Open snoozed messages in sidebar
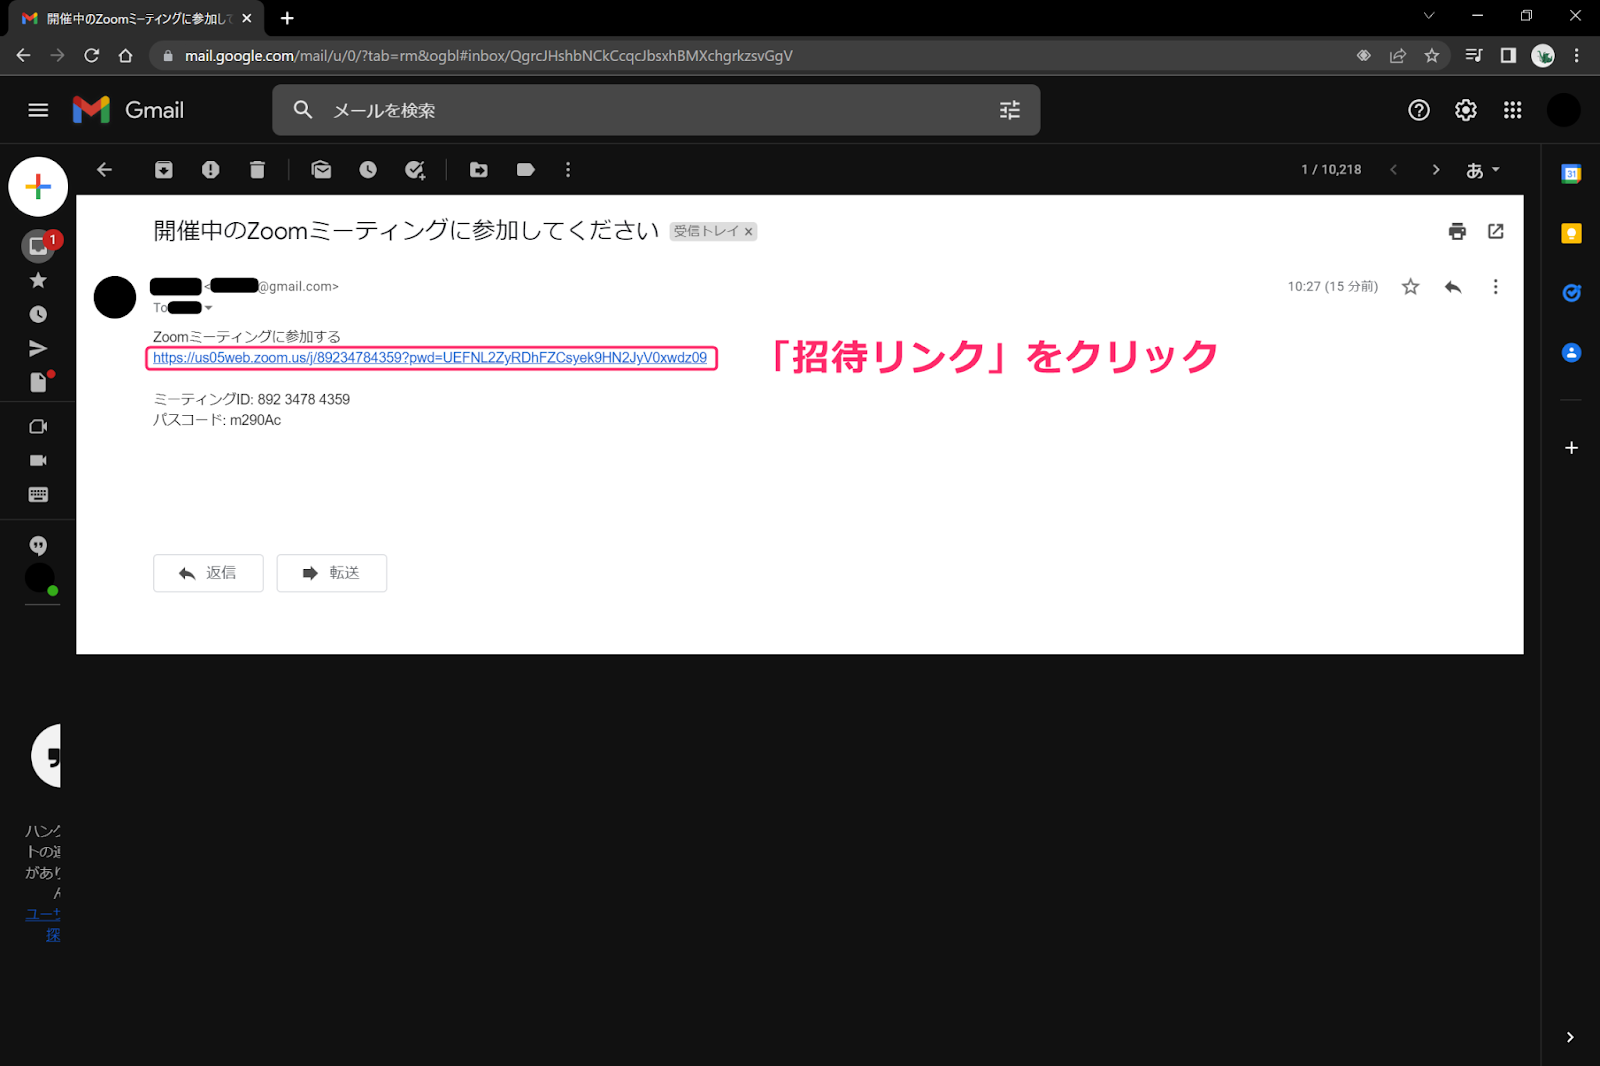This screenshot has width=1600, height=1066. click(x=38, y=314)
